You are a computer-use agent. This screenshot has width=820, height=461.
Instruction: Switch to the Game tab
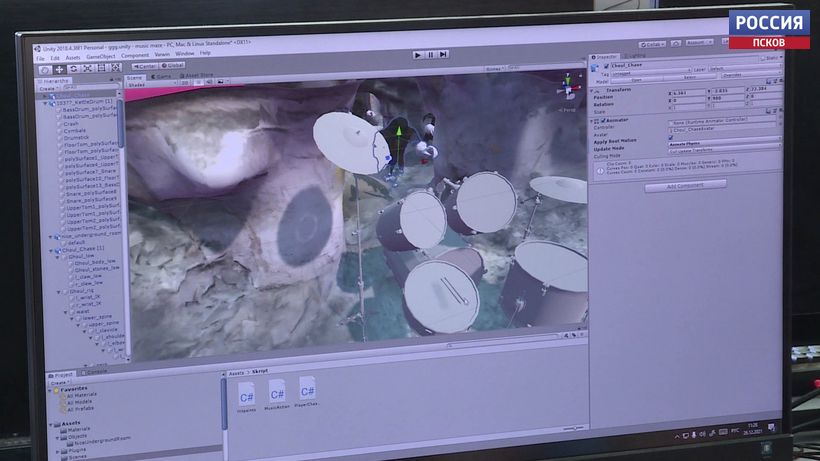[161, 77]
